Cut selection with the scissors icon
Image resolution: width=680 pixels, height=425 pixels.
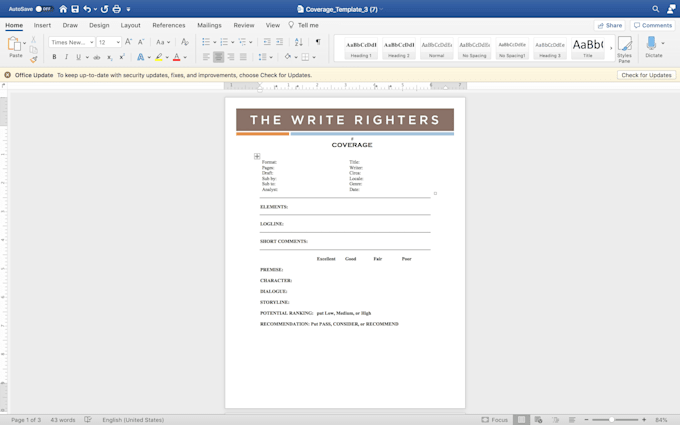[x=33, y=39]
